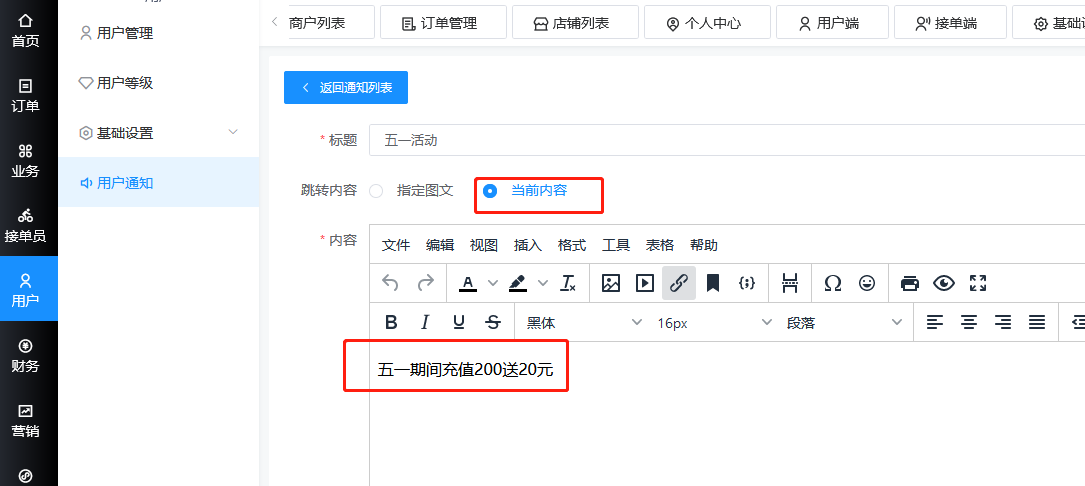Undo the last edit in the editor
The height and width of the screenshot is (486, 1085).
(x=390, y=282)
